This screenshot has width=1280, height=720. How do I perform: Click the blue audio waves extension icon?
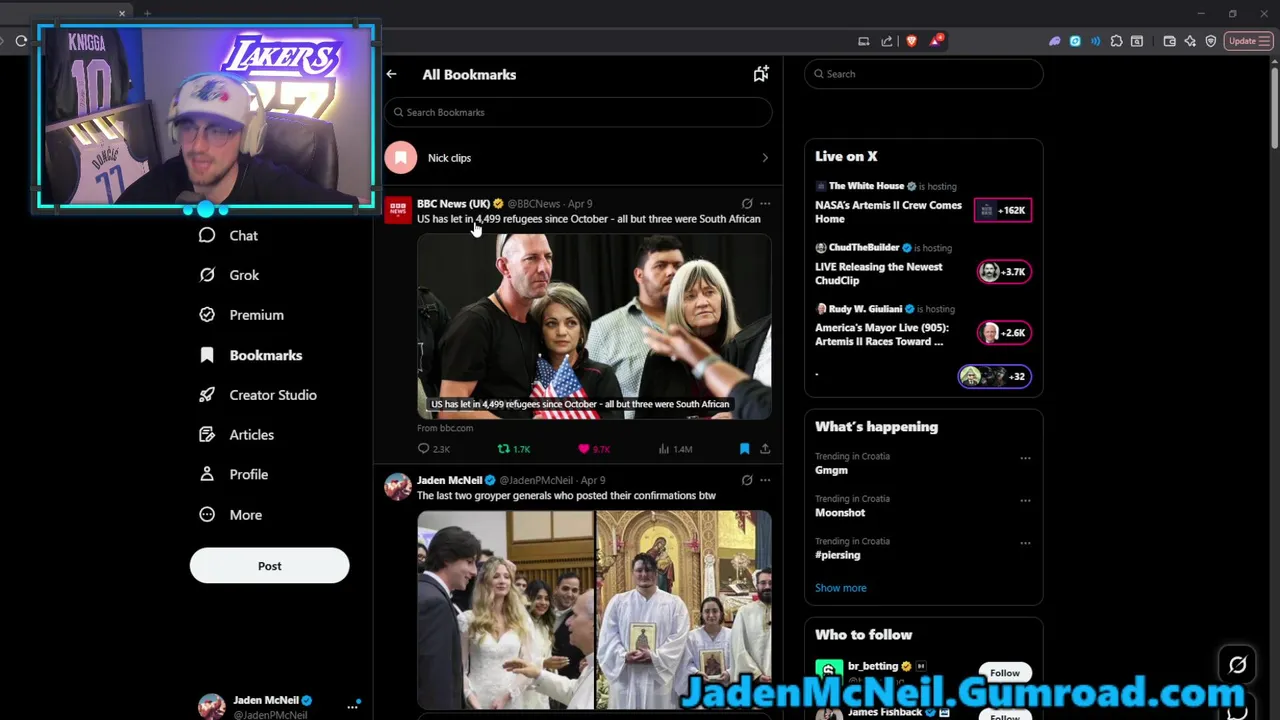1096,41
